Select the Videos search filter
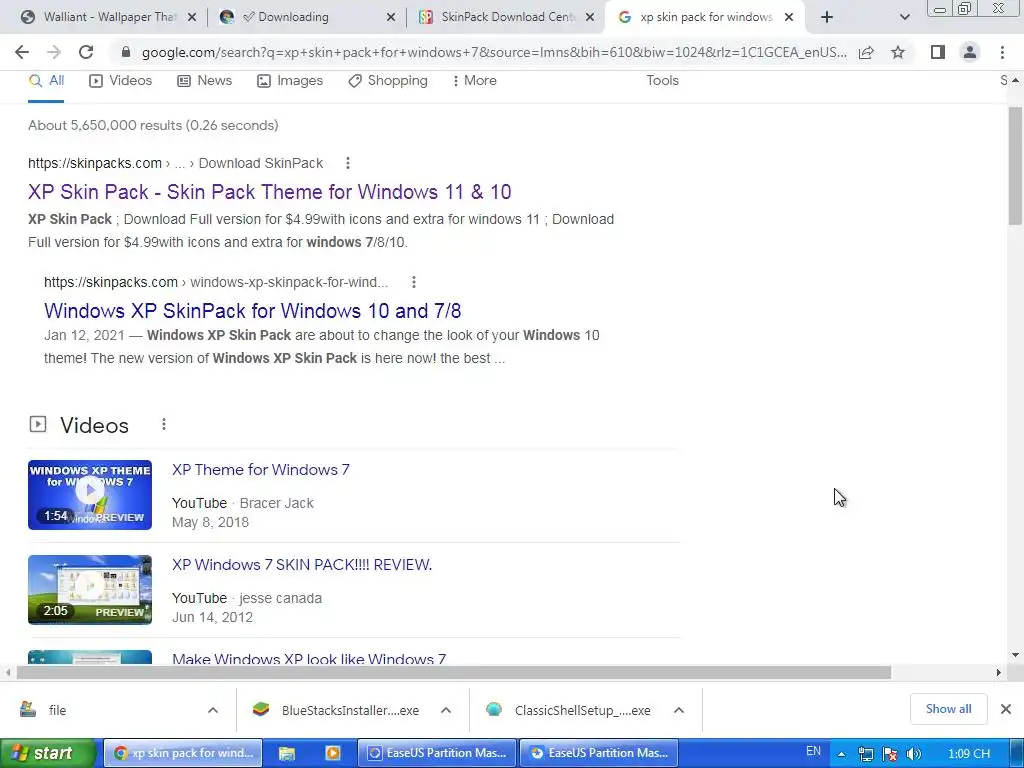Screen dimensions: 1024x768 pos(121,81)
